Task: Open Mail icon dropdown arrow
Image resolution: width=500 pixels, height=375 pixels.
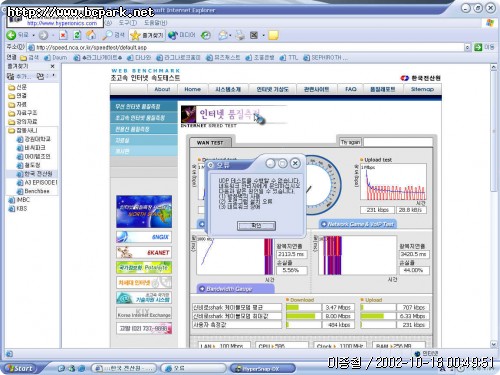Action: coord(230,35)
